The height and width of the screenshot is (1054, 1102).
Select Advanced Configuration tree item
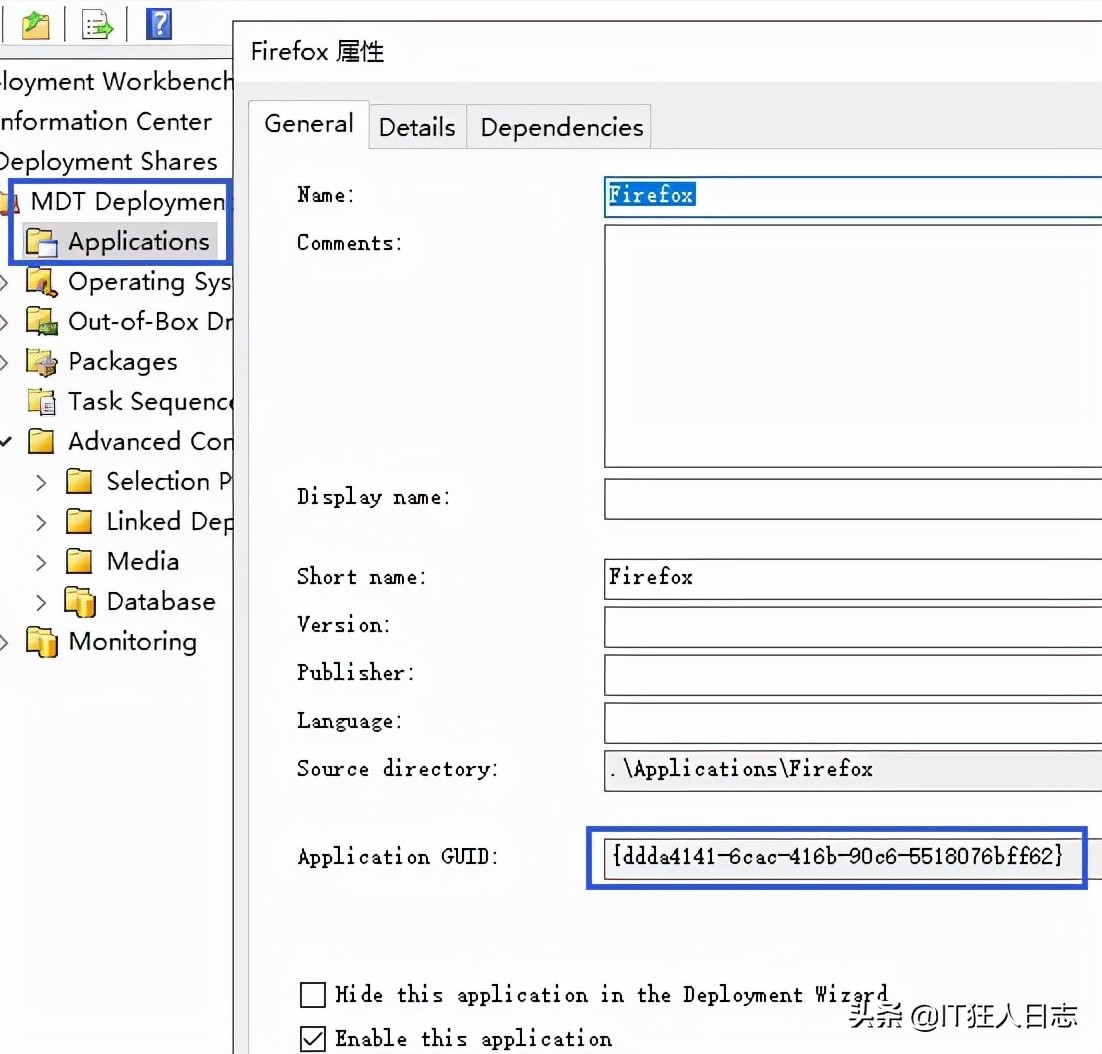coord(150,441)
